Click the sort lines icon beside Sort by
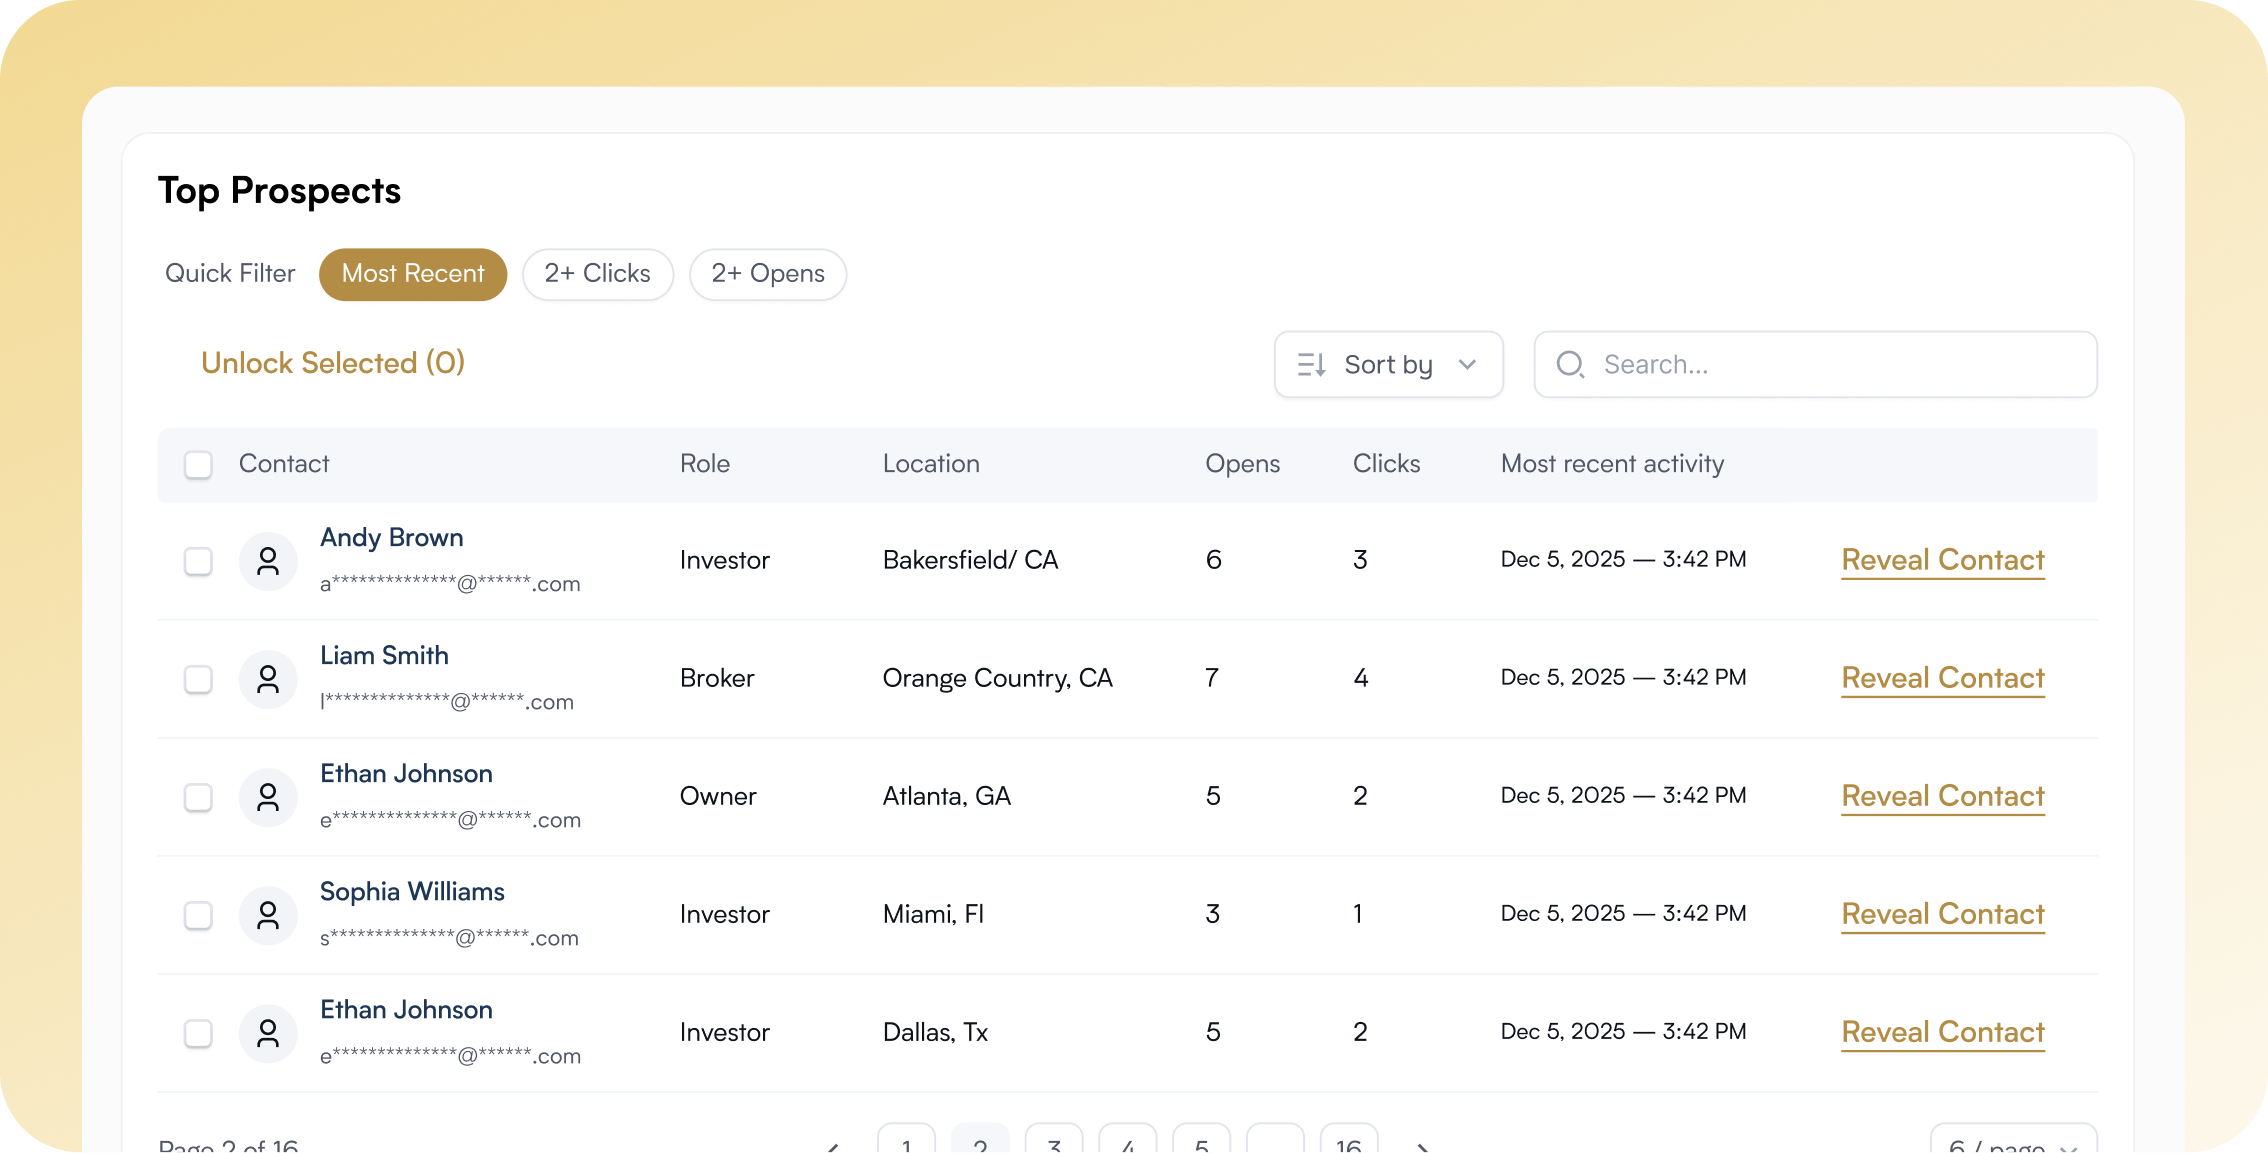 point(1311,365)
